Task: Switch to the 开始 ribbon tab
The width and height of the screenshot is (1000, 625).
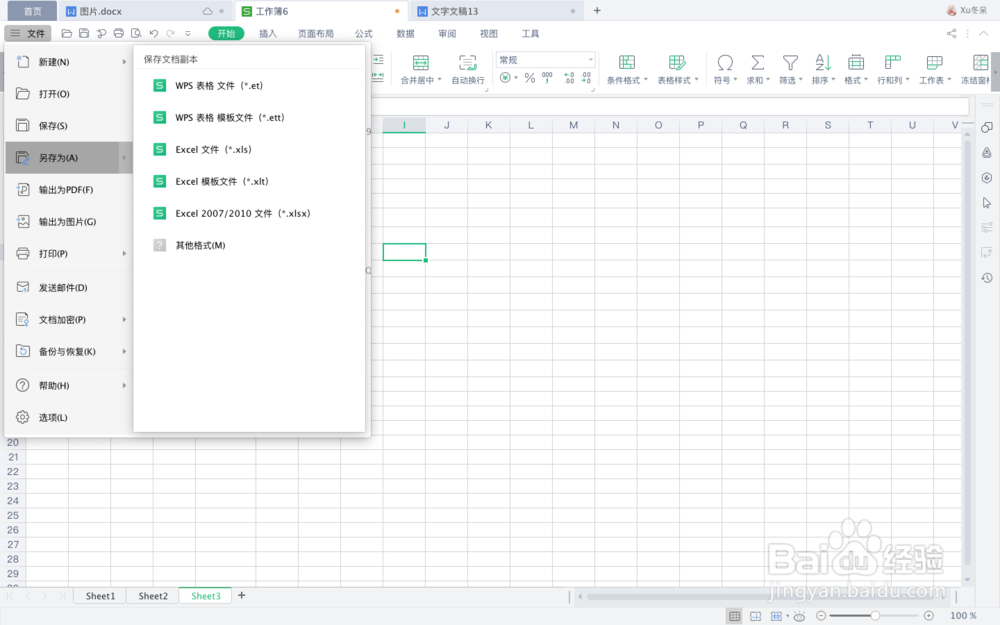Action: (226, 33)
